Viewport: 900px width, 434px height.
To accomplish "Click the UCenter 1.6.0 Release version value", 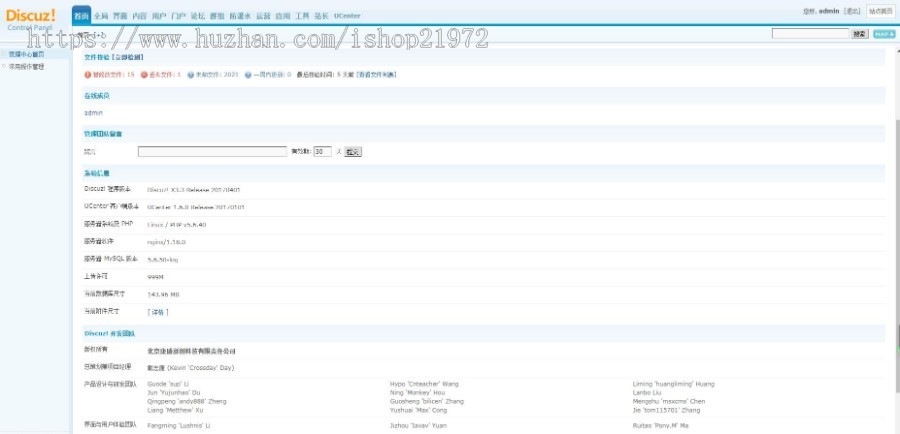I will click(x=196, y=207).
